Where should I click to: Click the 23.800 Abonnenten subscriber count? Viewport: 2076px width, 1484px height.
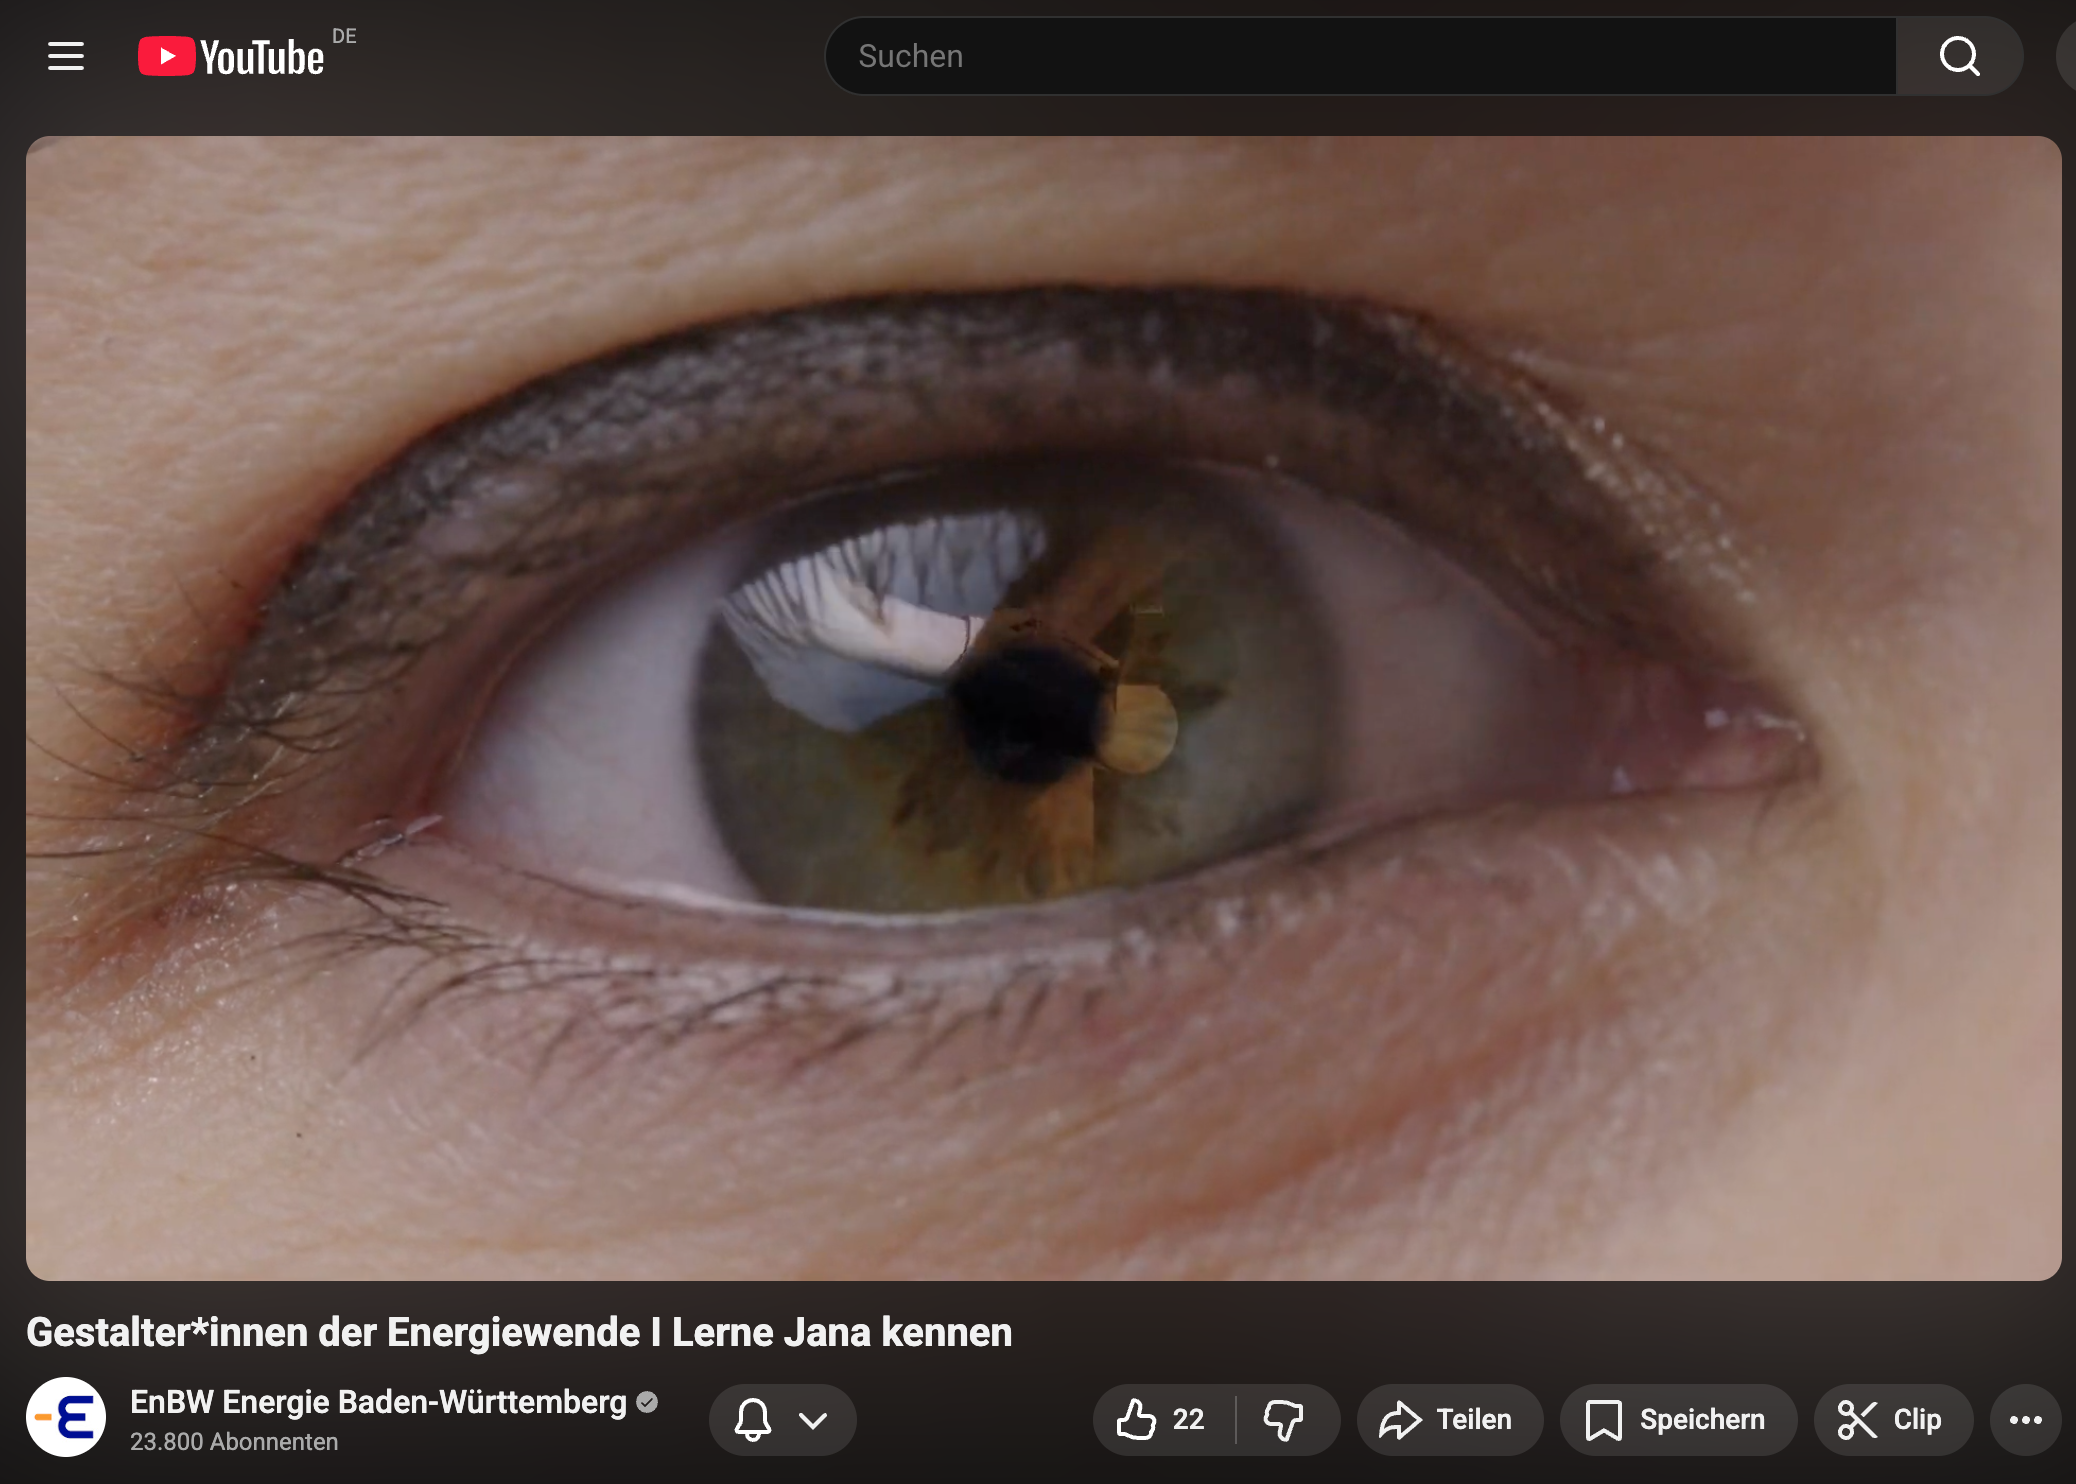click(x=234, y=1442)
